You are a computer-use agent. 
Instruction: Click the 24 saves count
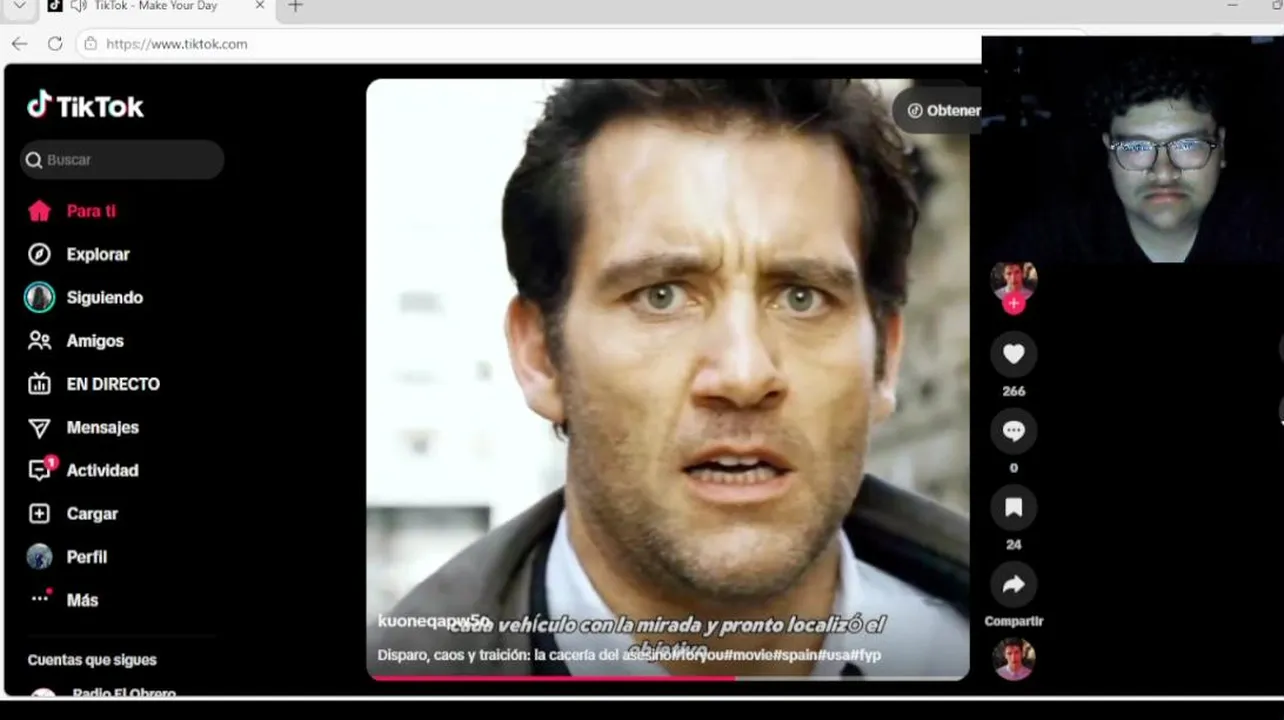click(1013, 545)
